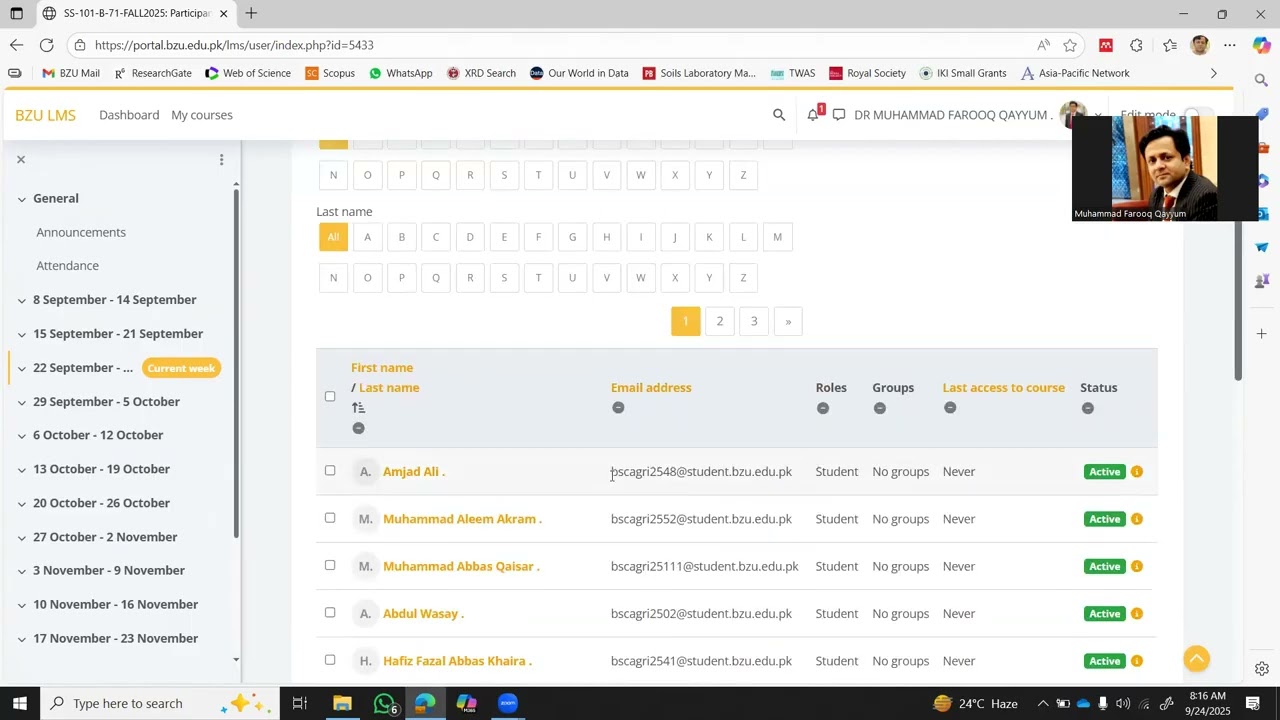This screenshot has height=720, width=1280.
Task: Open browser extensions icon
Action: coord(1136,45)
